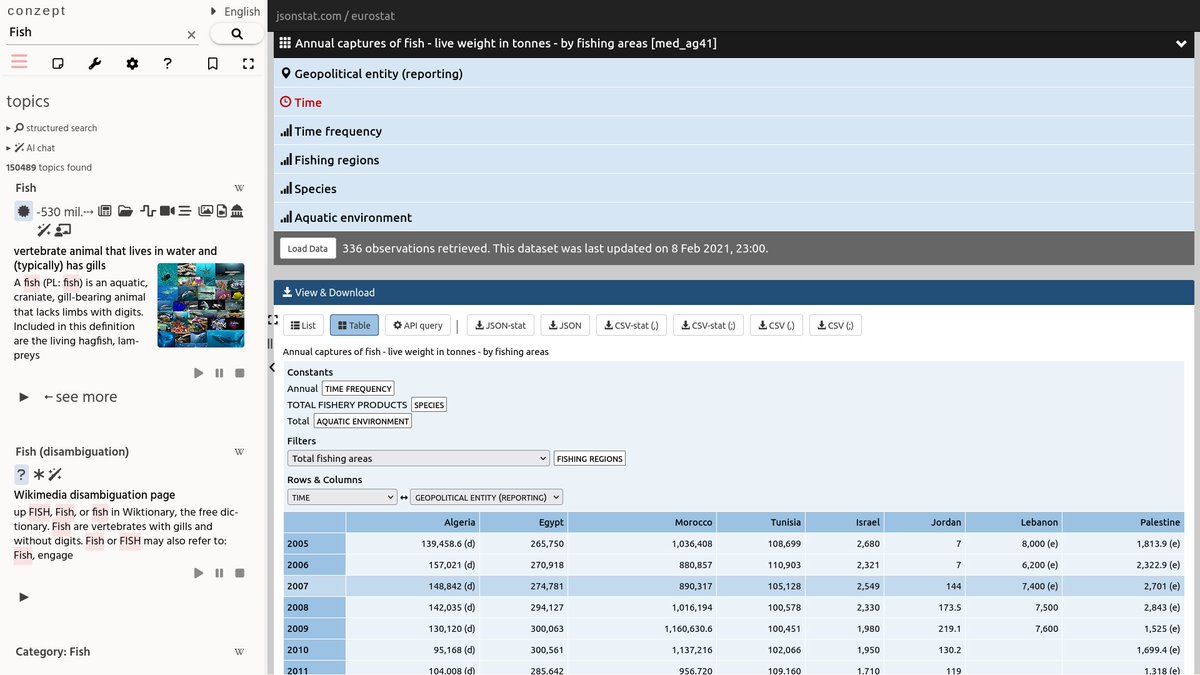Play speech for Fish article
Screen dimensions: 1200x675
(x=199, y=373)
